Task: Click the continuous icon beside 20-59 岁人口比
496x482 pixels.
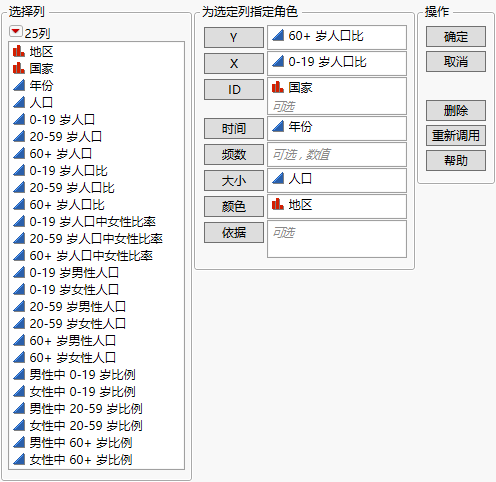Action: tap(19, 188)
